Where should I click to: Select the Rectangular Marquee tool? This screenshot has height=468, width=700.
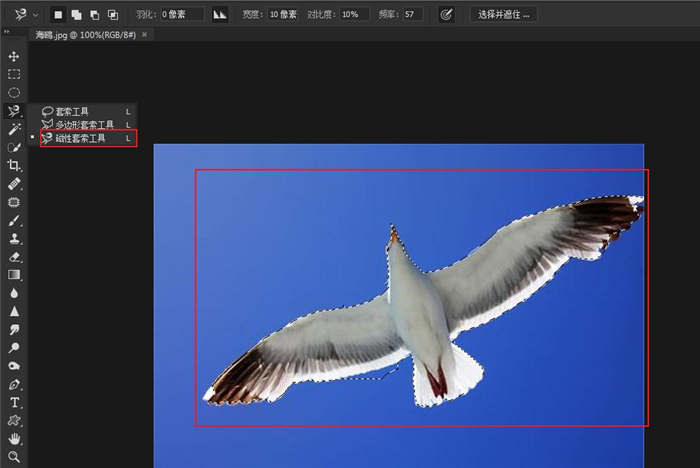tap(14, 74)
